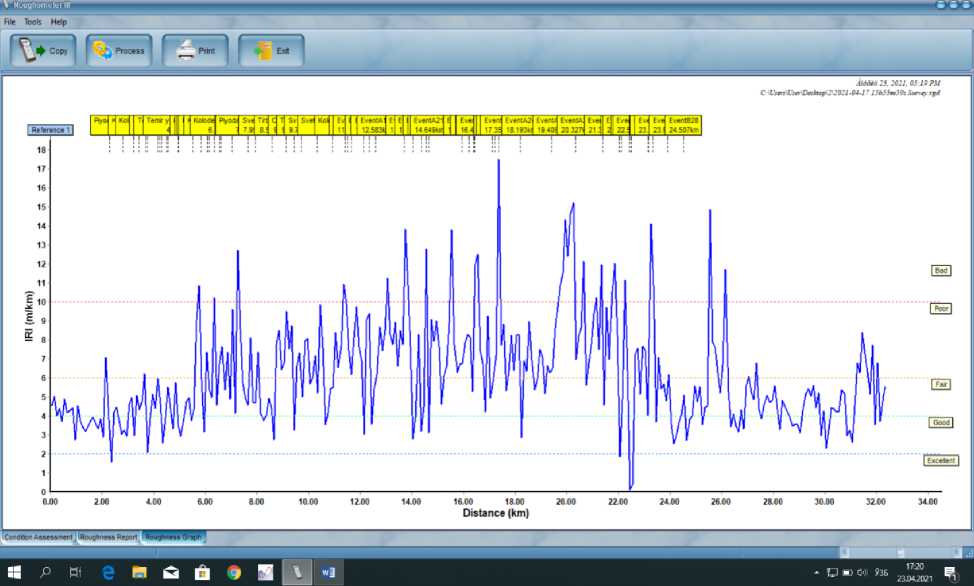Viewport: 974px width, 586px height.
Task: Click the EventB28 24.597km event marker
Action: pyautogui.click(x=684, y=125)
